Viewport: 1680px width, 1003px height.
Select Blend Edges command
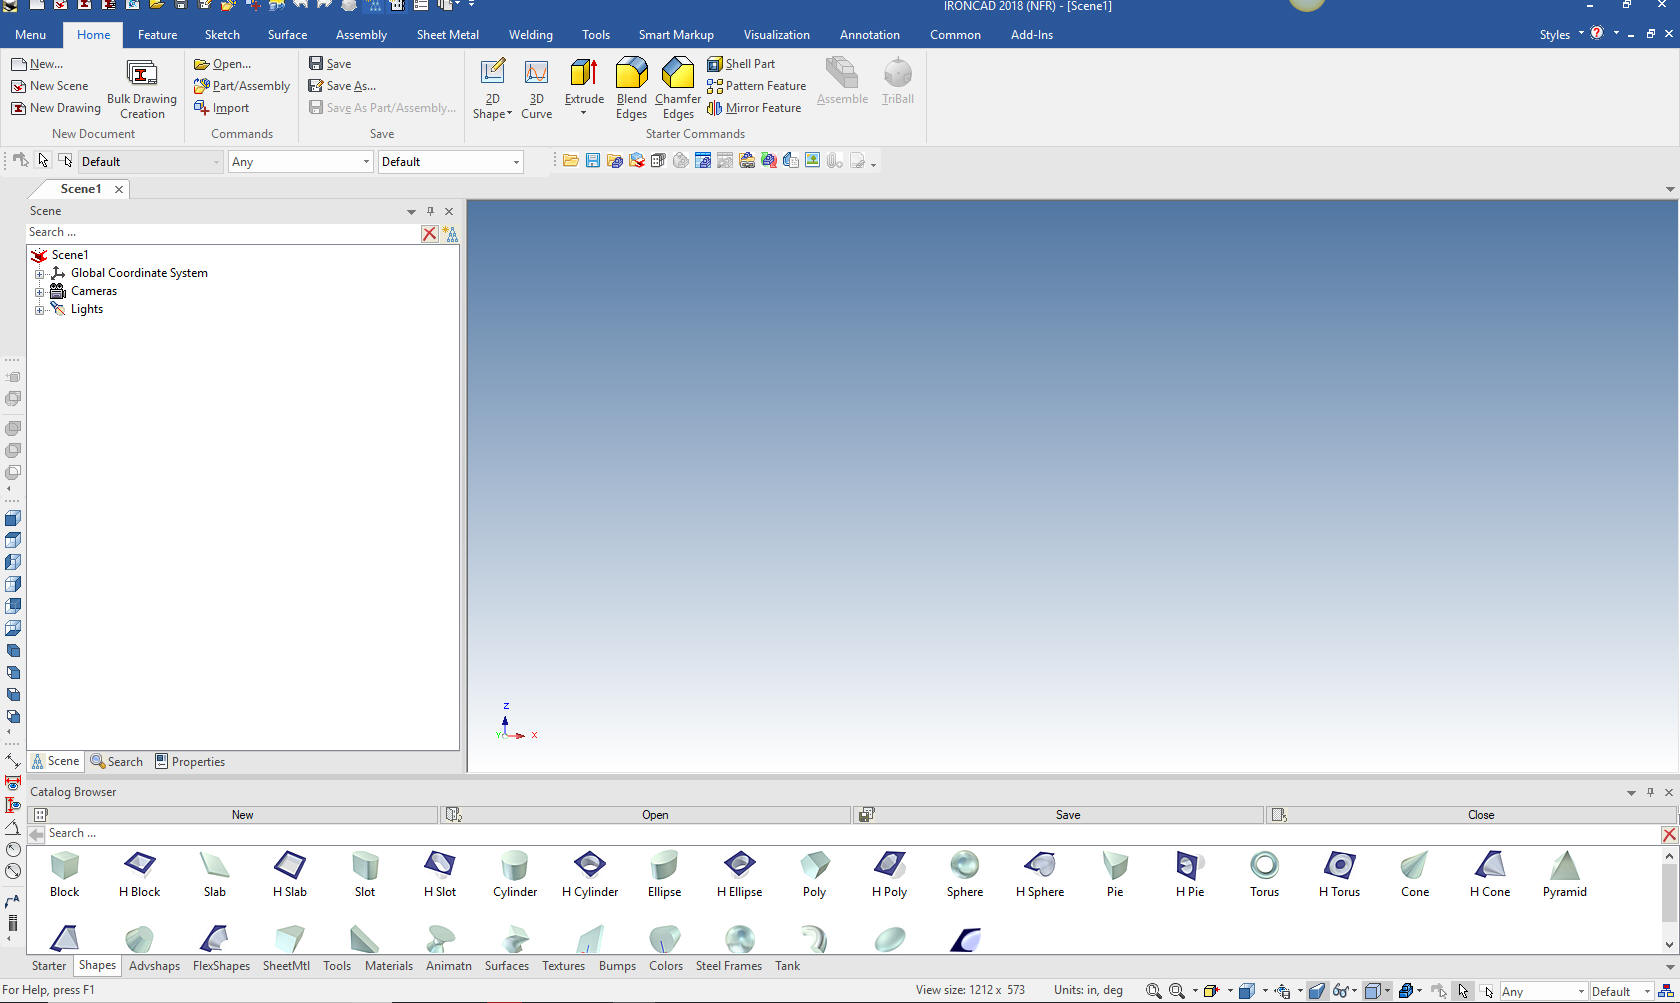tap(631, 88)
